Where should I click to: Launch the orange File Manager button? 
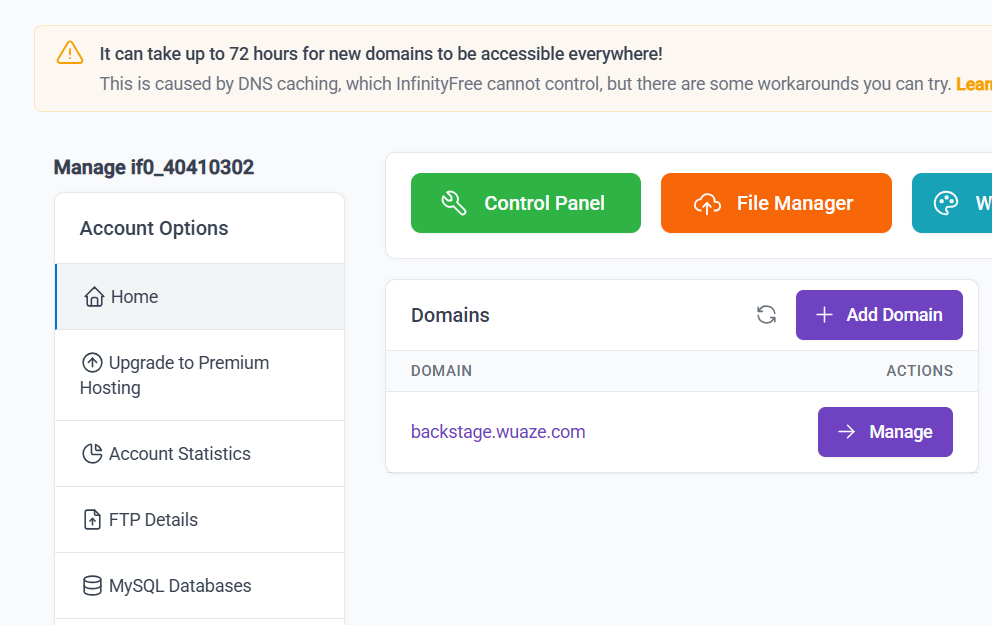pos(775,203)
